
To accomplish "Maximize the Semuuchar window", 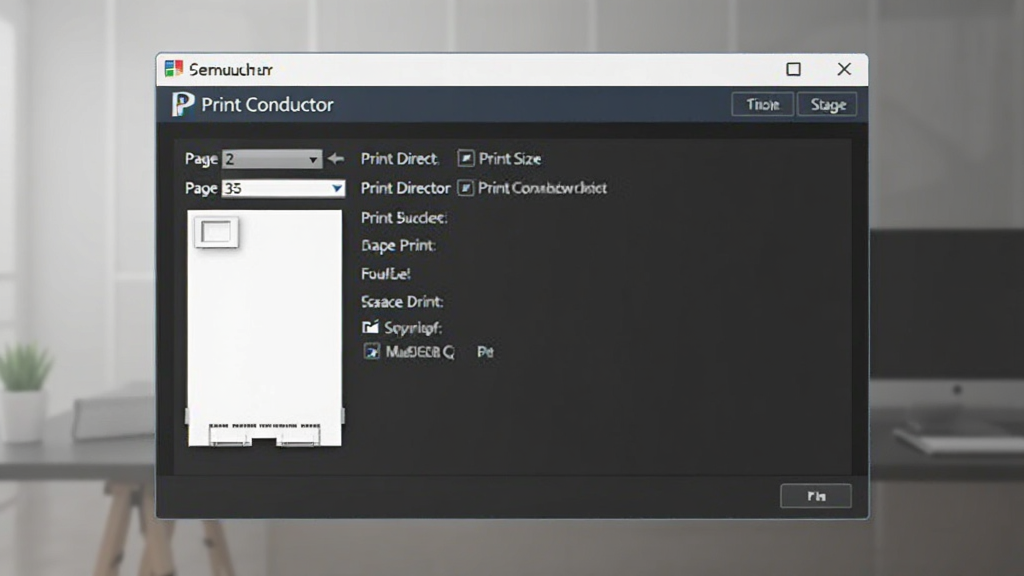I will [793, 69].
